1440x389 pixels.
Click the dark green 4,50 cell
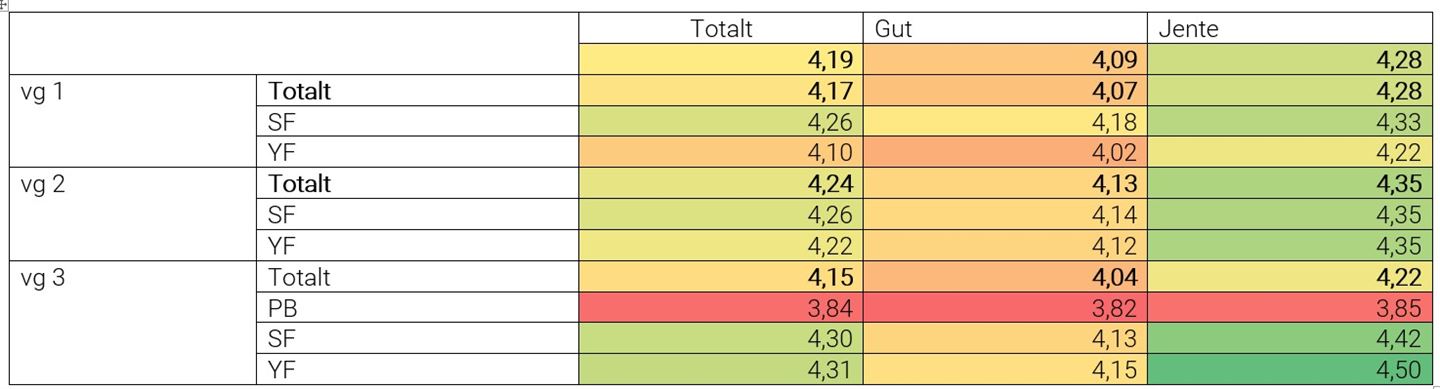pyautogui.click(x=1289, y=369)
